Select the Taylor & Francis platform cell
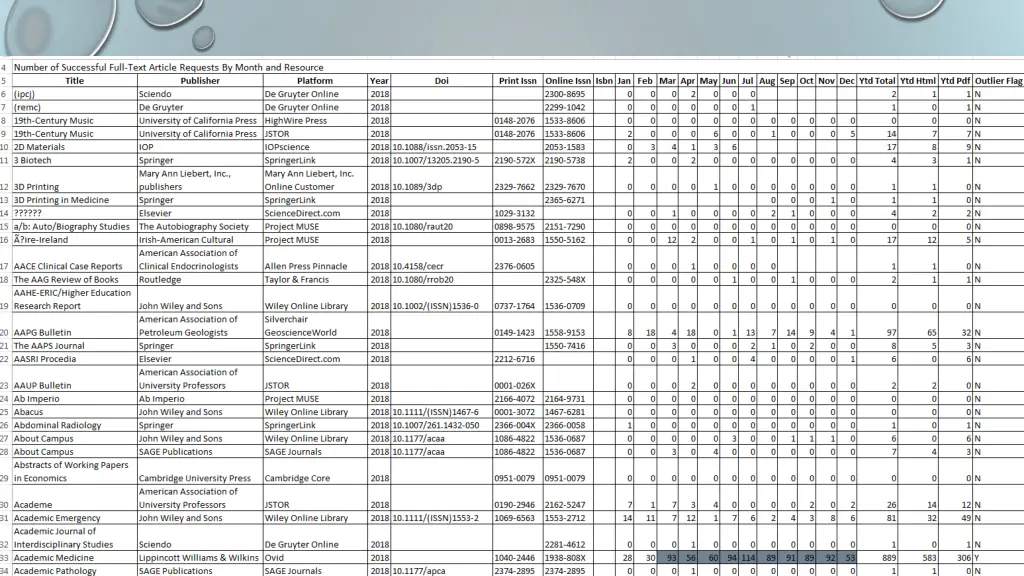1024x576 pixels. [x=315, y=280]
